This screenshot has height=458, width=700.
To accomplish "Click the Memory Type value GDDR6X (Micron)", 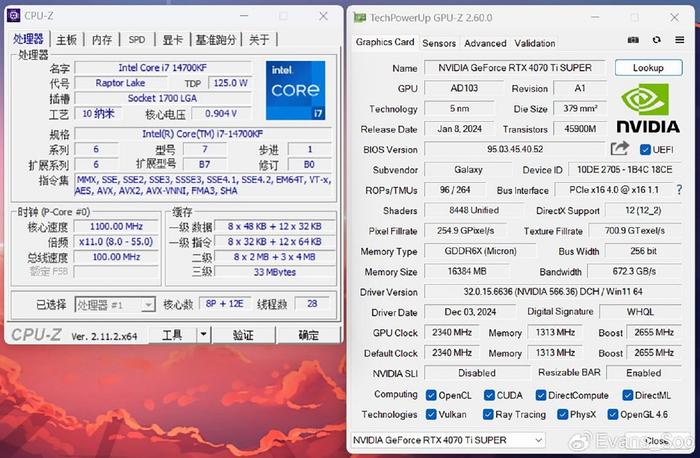I will 480,251.
